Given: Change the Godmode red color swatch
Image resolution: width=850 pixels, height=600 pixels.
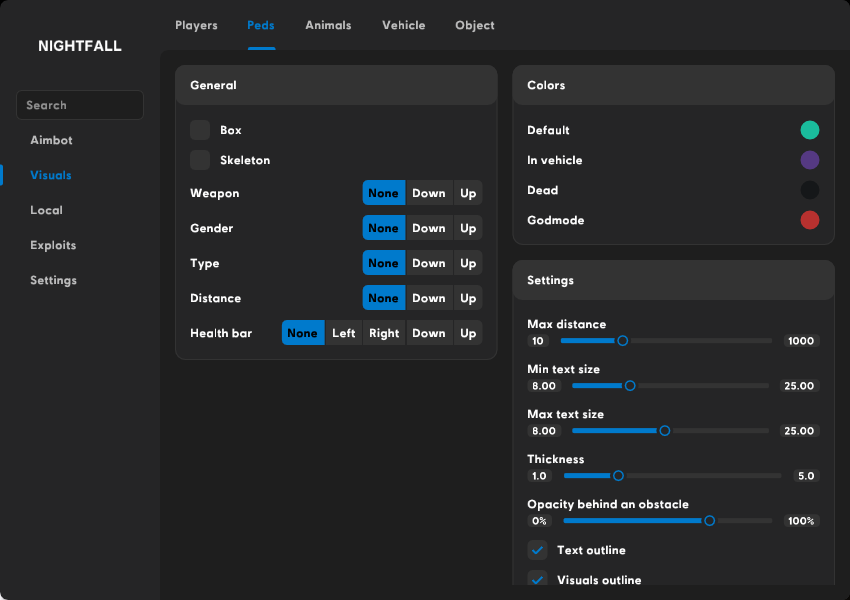Looking at the screenshot, I should [x=810, y=220].
